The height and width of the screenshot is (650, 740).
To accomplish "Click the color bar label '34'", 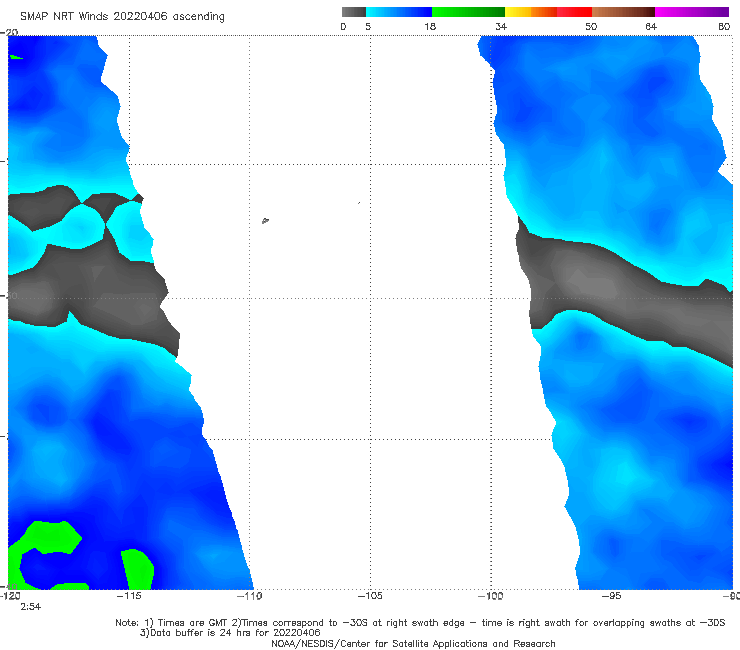I will pyautogui.click(x=501, y=26).
